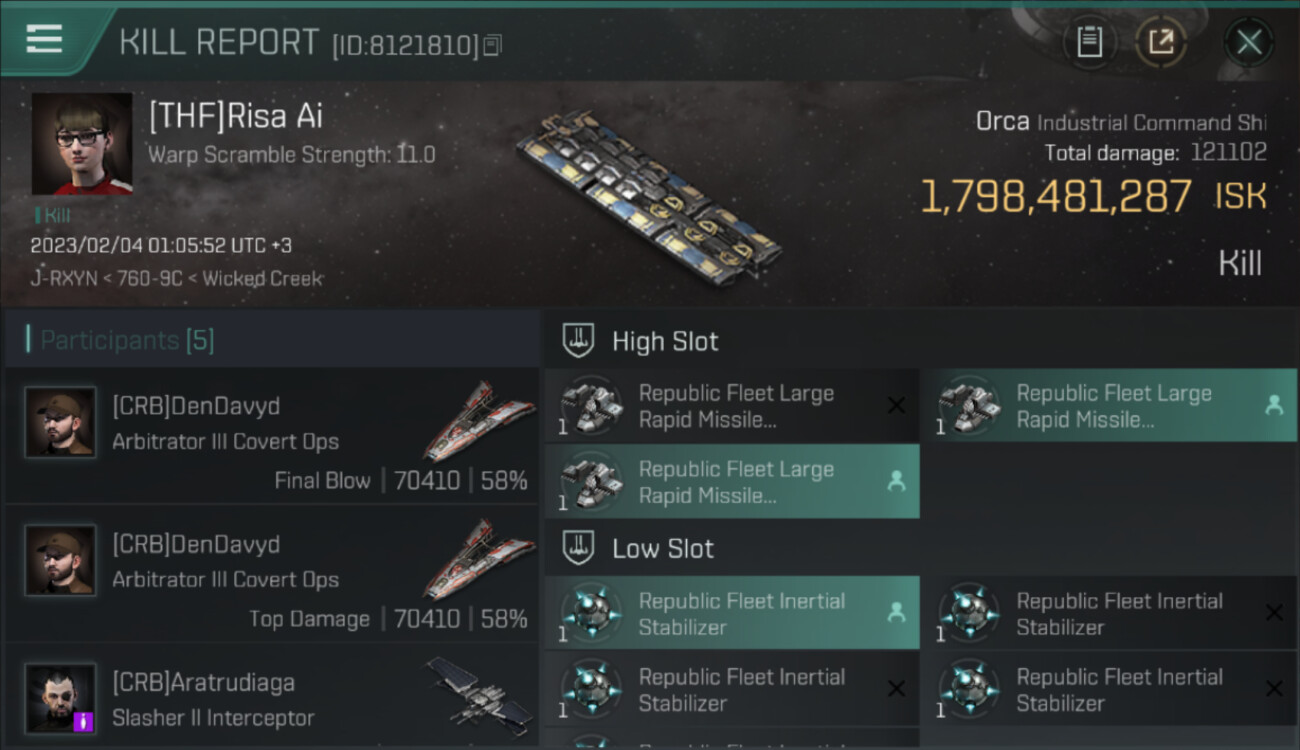The width and height of the screenshot is (1300, 750).
Task: View Risa Ai's character portrait
Action: [x=82, y=144]
